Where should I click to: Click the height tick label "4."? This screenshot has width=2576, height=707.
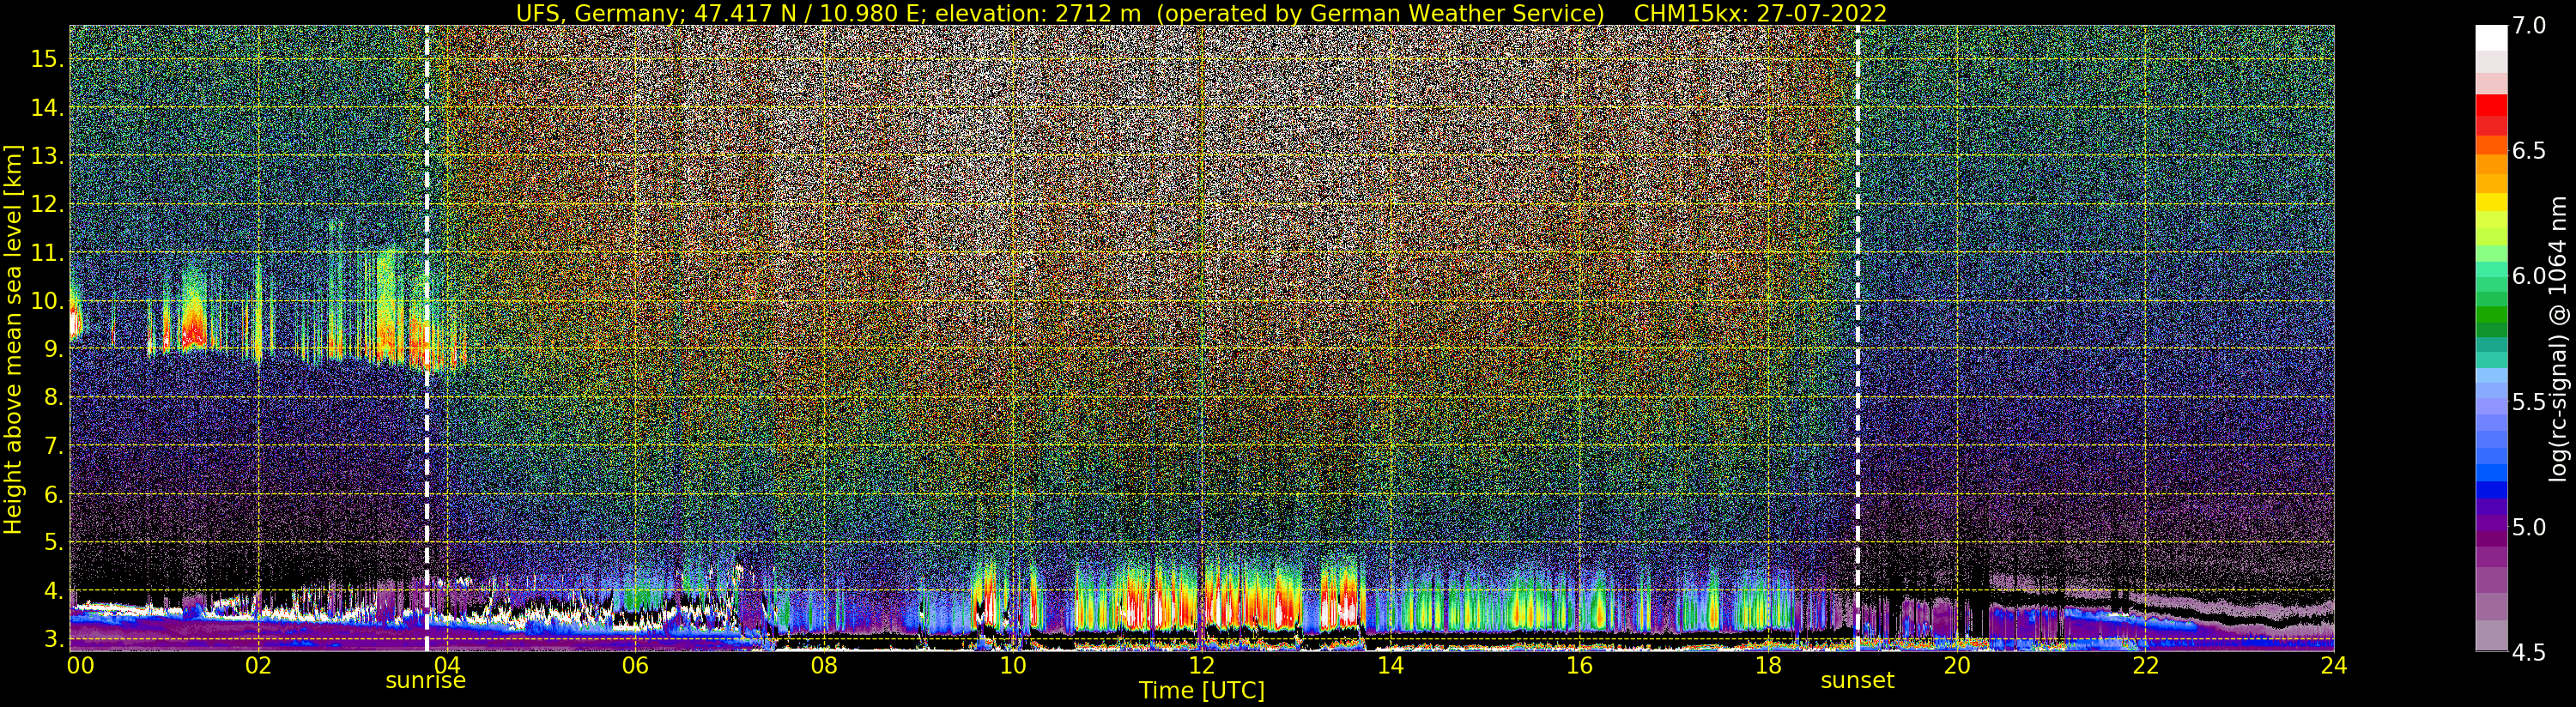pos(53,591)
